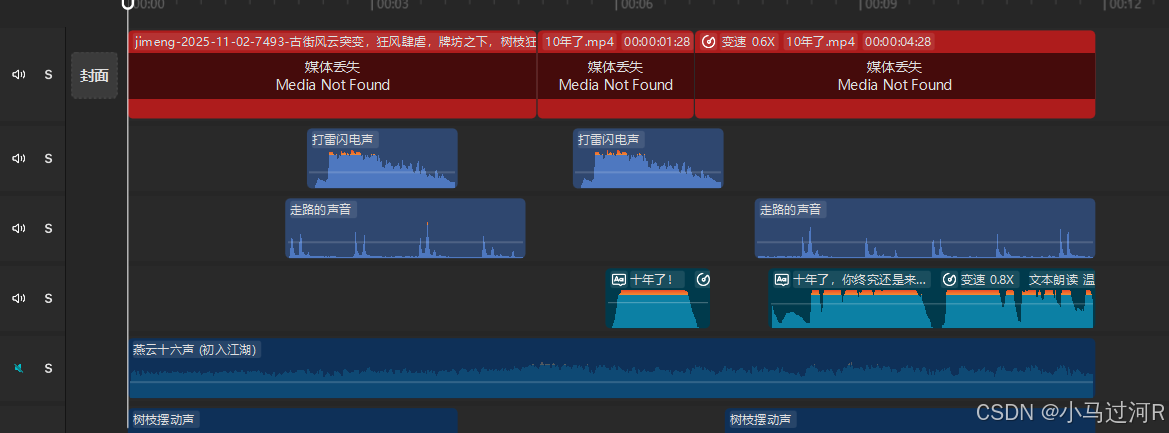
Task: Open the 封面 cover button
Action: point(95,75)
